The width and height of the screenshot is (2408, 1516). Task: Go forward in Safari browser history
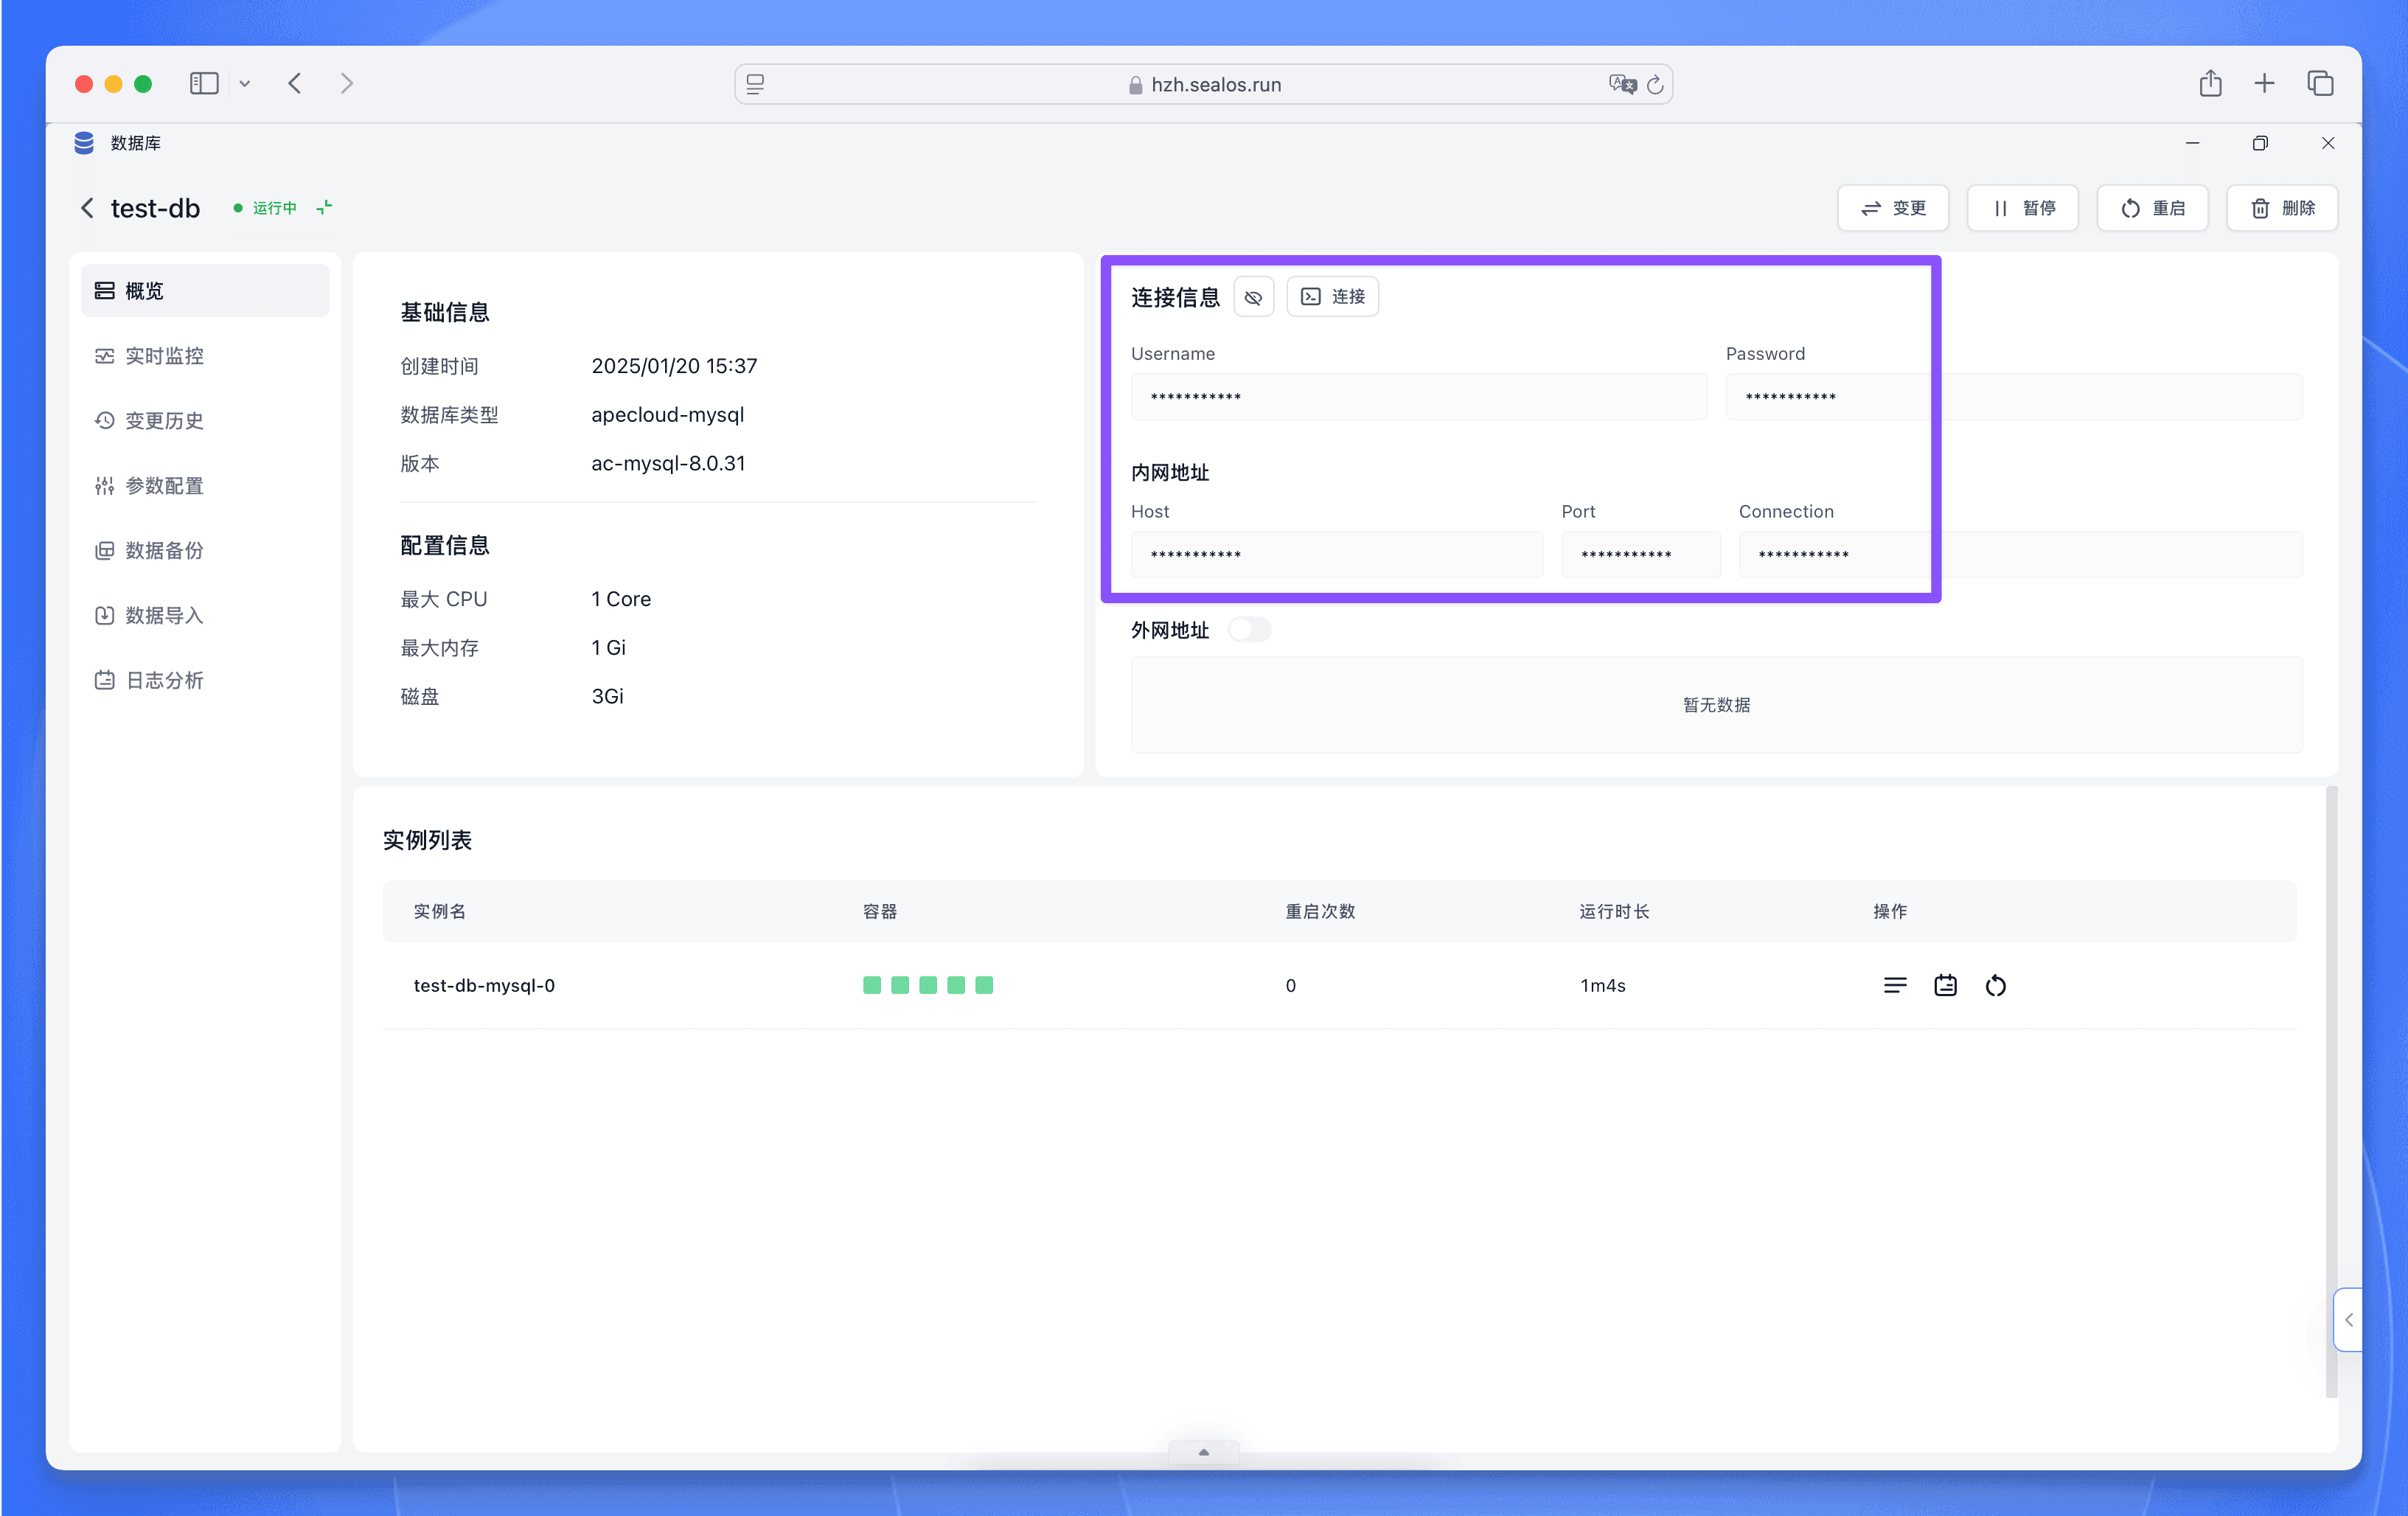pyautogui.click(x=347, y=83)
